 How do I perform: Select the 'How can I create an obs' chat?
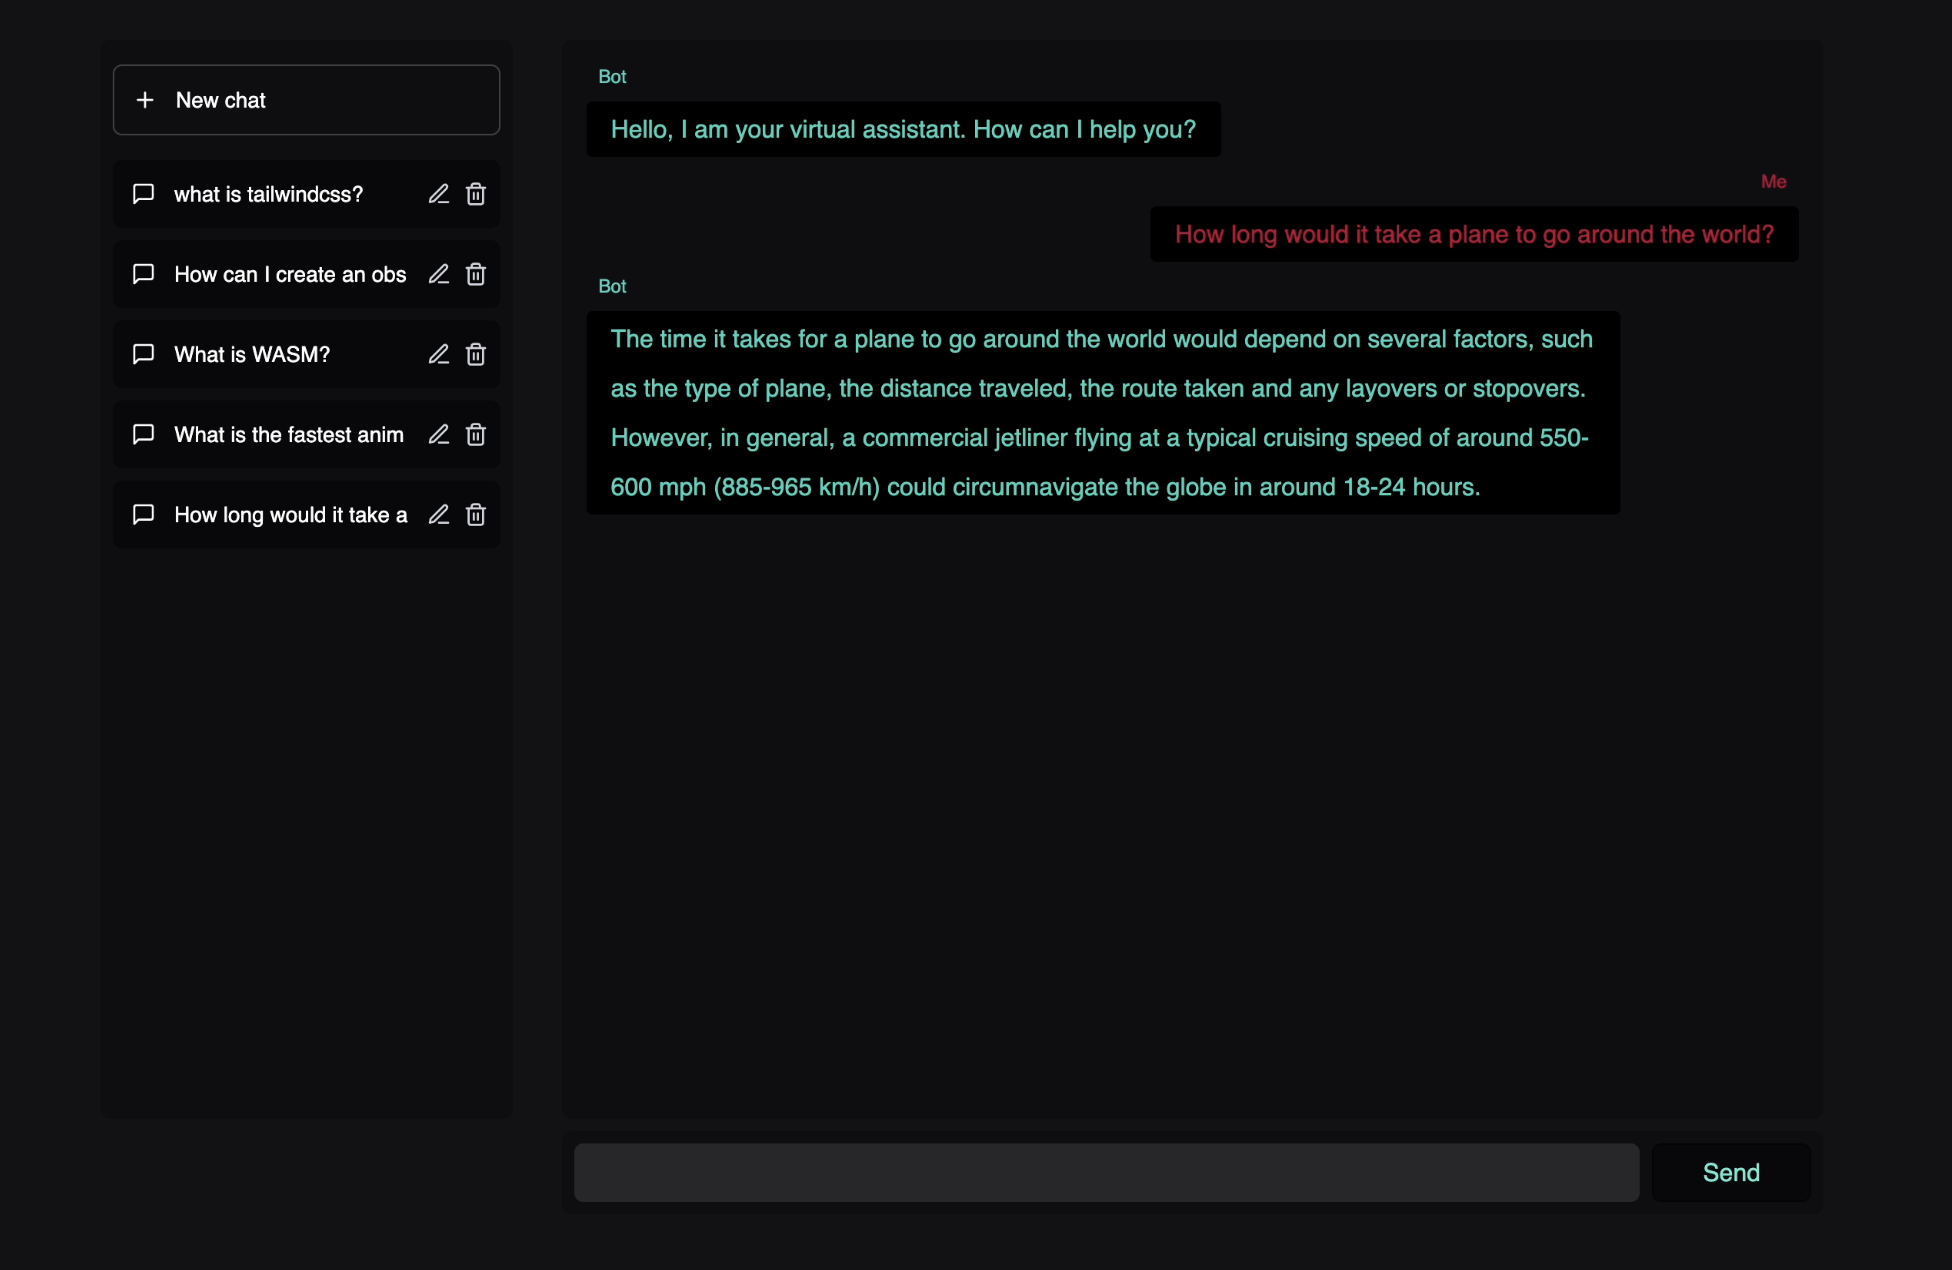pyautogui.click(x=290, y=274)
